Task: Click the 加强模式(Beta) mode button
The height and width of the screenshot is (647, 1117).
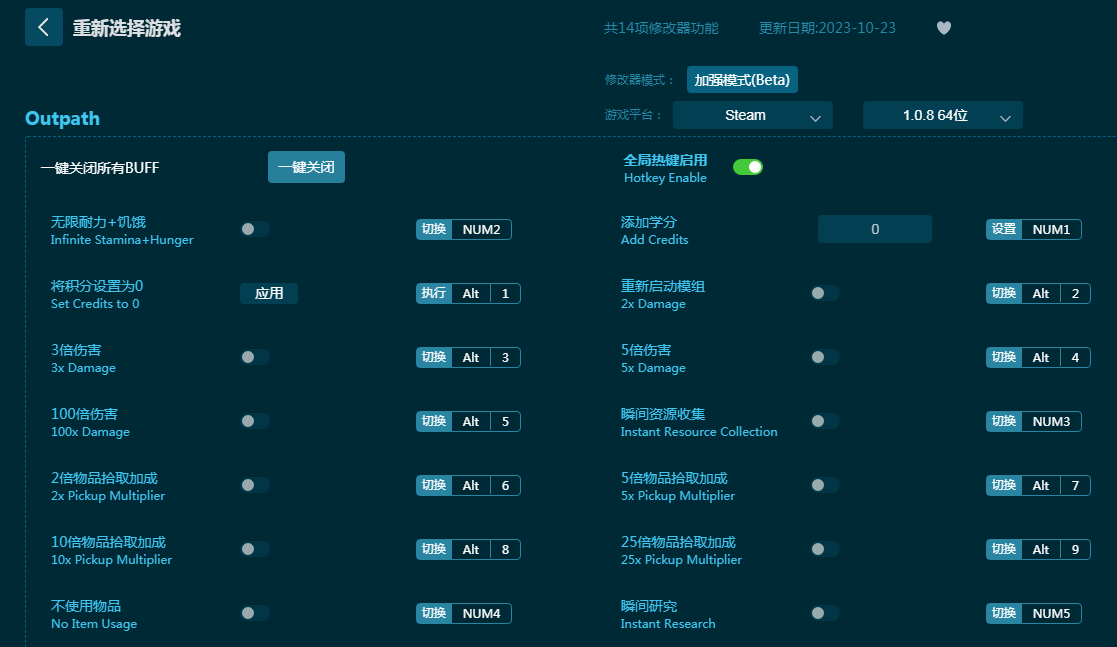Action: [742, 80]
